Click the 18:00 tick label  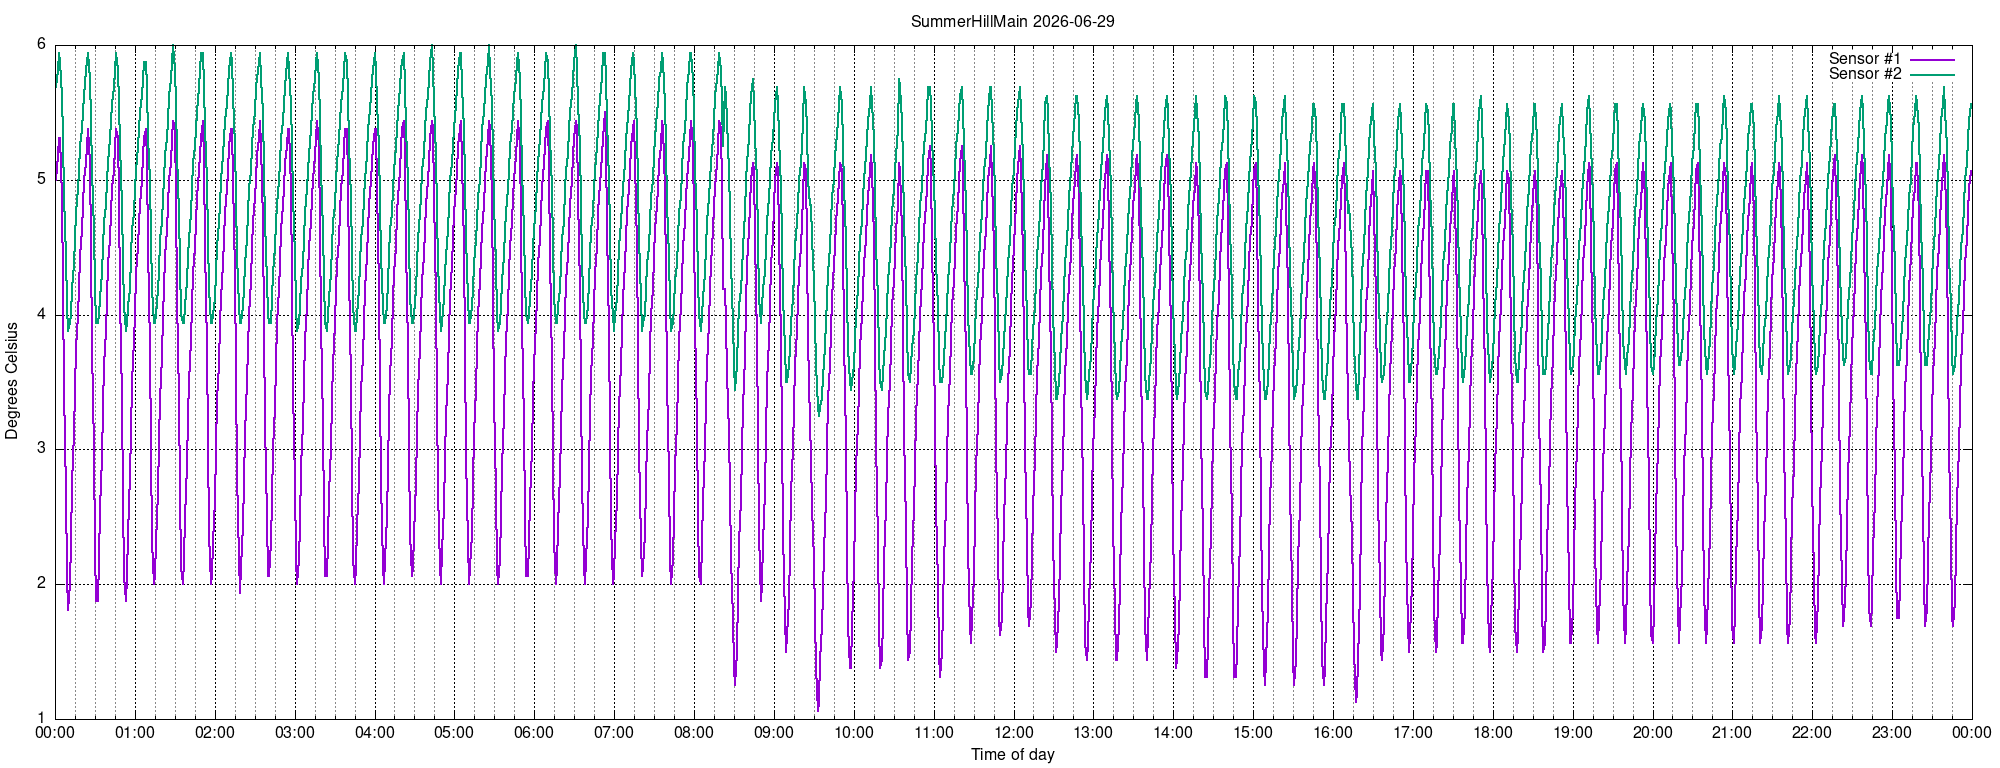1493,733
